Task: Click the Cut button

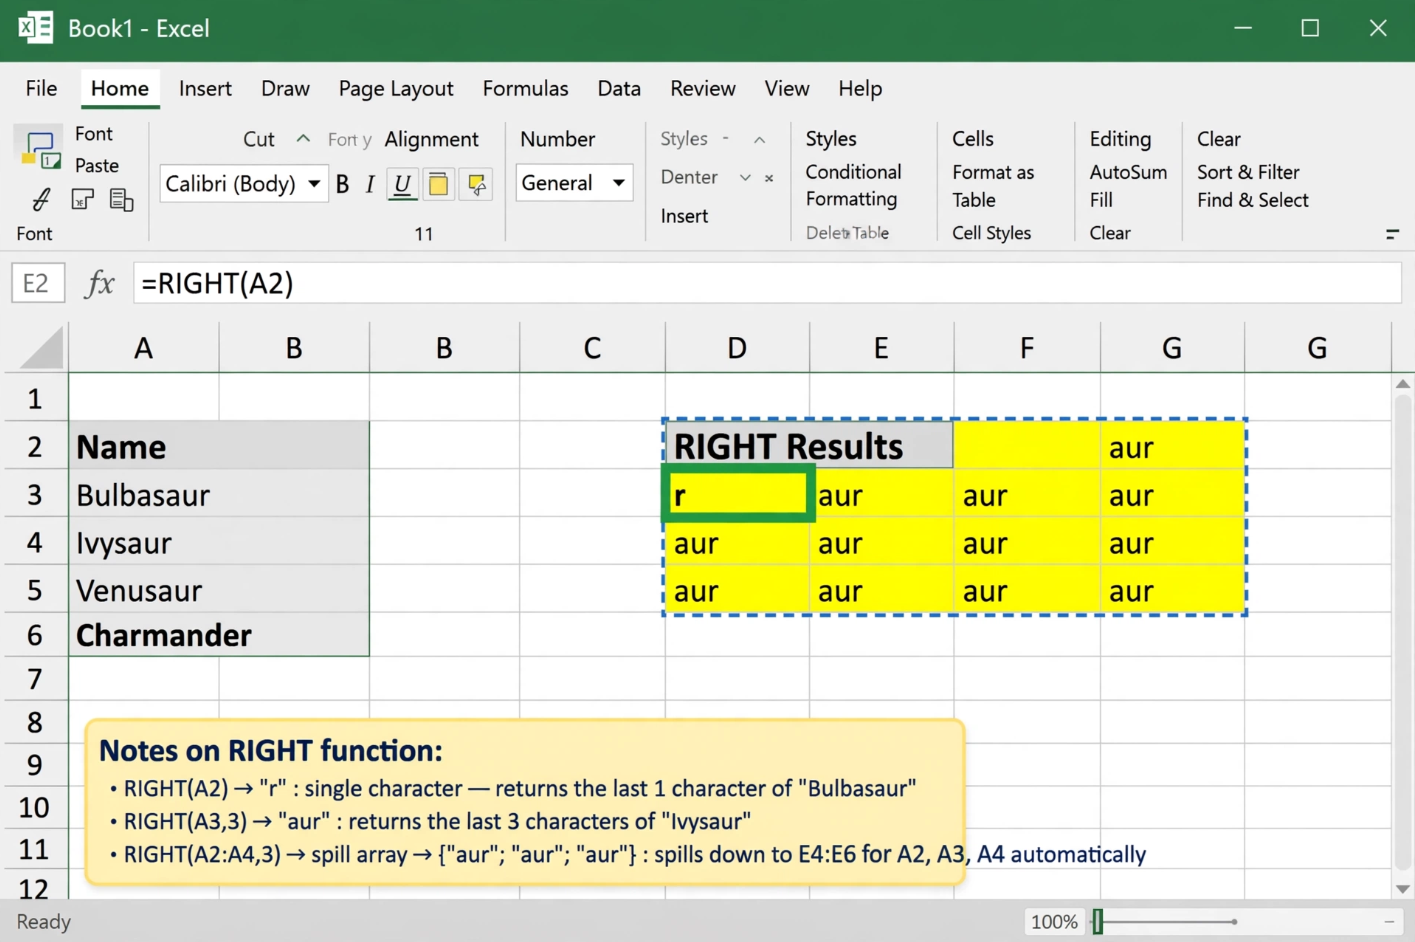Action: coord(259,139)
